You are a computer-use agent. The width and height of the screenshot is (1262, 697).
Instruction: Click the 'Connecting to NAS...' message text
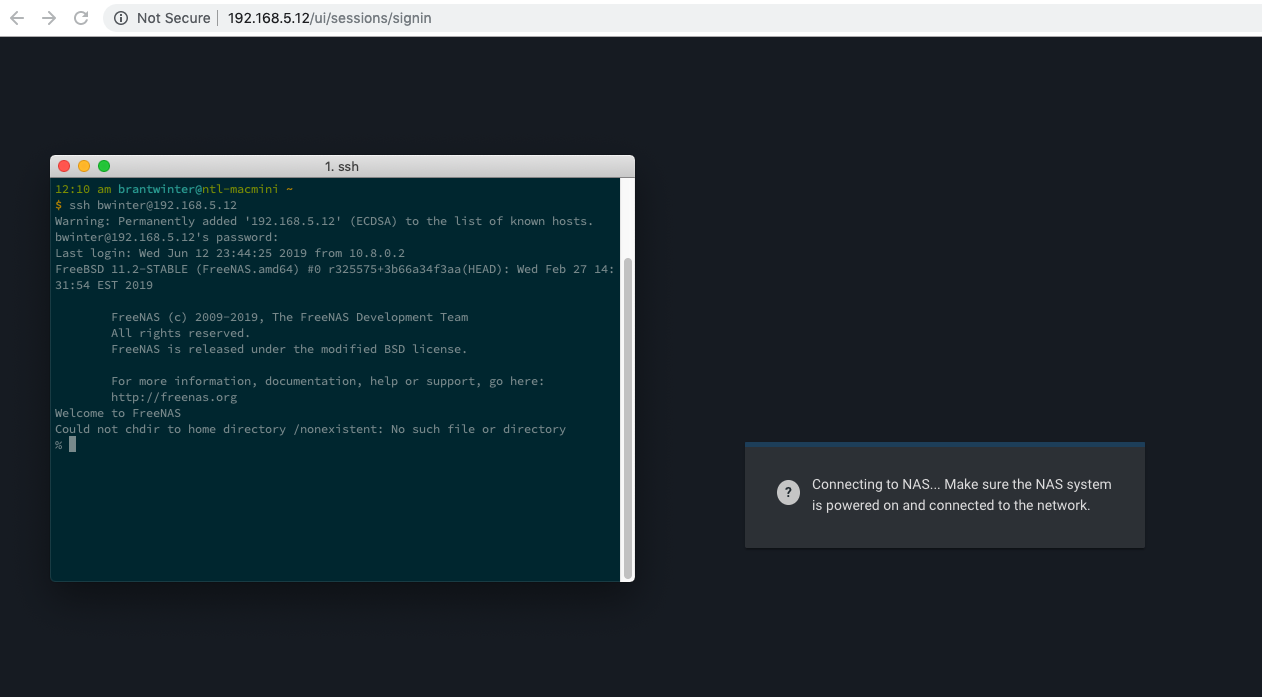click(961, 494)
